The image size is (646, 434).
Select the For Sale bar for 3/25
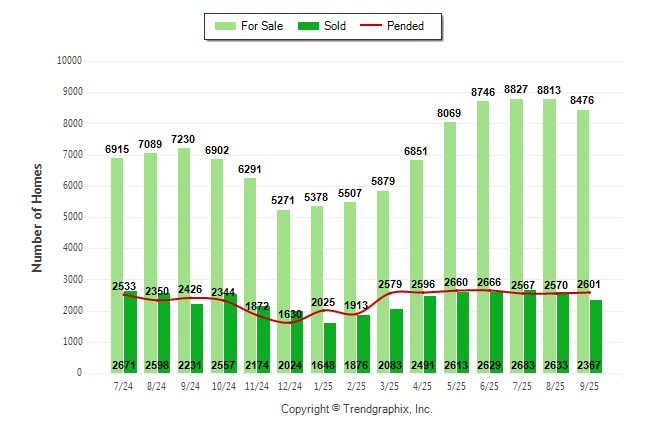pyautogui.click(x=385, y=260)
